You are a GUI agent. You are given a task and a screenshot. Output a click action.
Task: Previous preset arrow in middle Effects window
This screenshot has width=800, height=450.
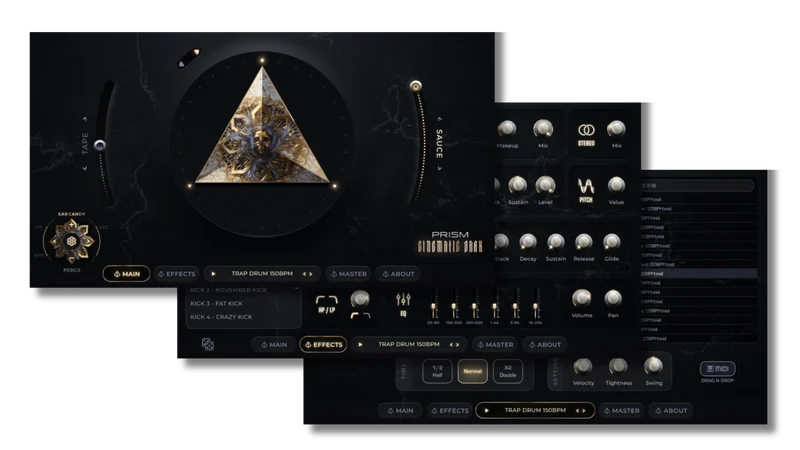pyautogui.click(x=451, y=344)
